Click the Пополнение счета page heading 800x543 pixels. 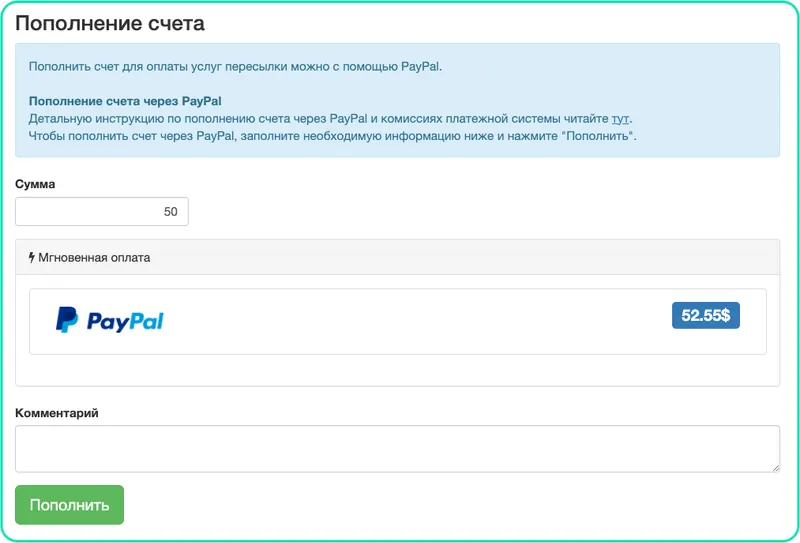110,23
